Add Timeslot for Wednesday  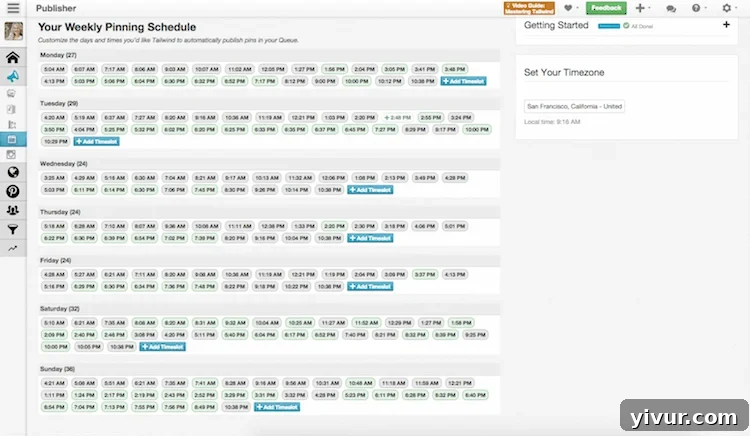(370, 190)
